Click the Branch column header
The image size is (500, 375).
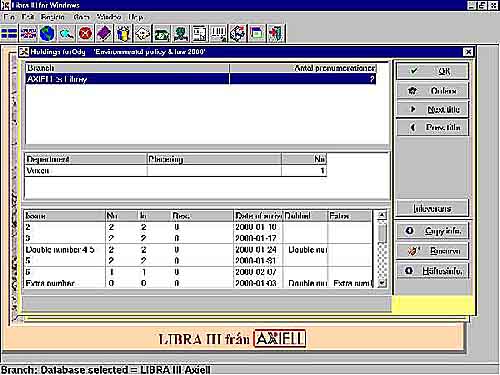click(x=128, y=68)
